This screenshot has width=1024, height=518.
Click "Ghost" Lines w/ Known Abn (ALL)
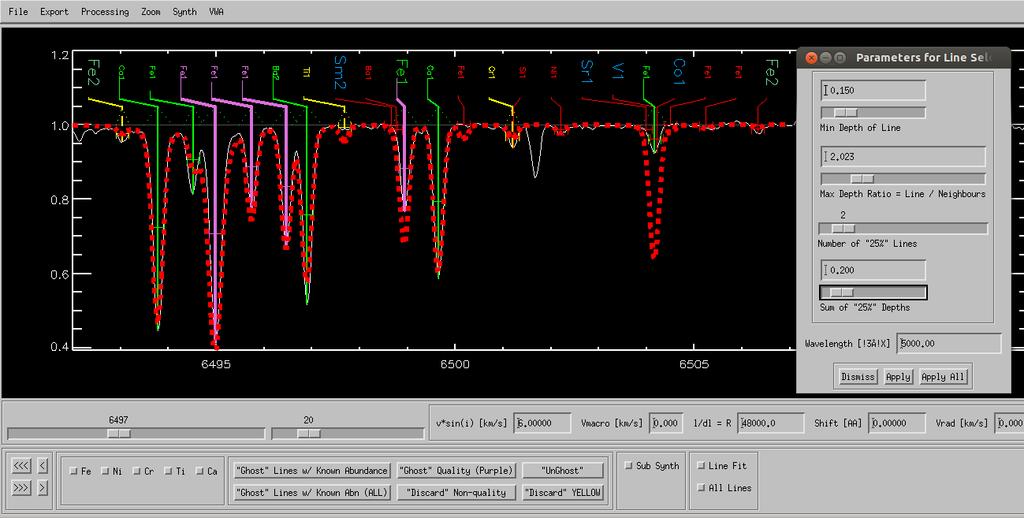point(312,493)
